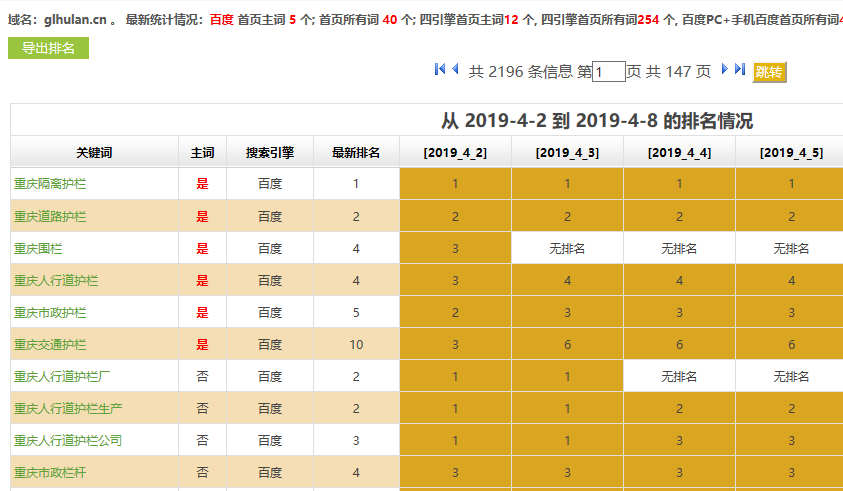
Task: Click the 重庆市政护栏 keyword link
Action: 50,312
